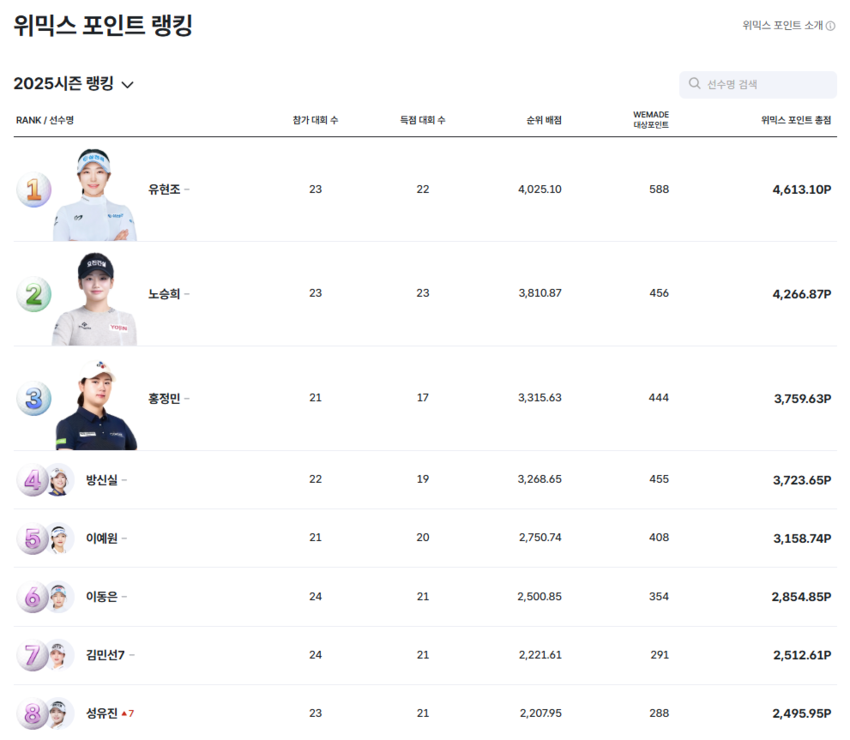
Task: Click 홍정민's large profile photo
Action: 97,405
